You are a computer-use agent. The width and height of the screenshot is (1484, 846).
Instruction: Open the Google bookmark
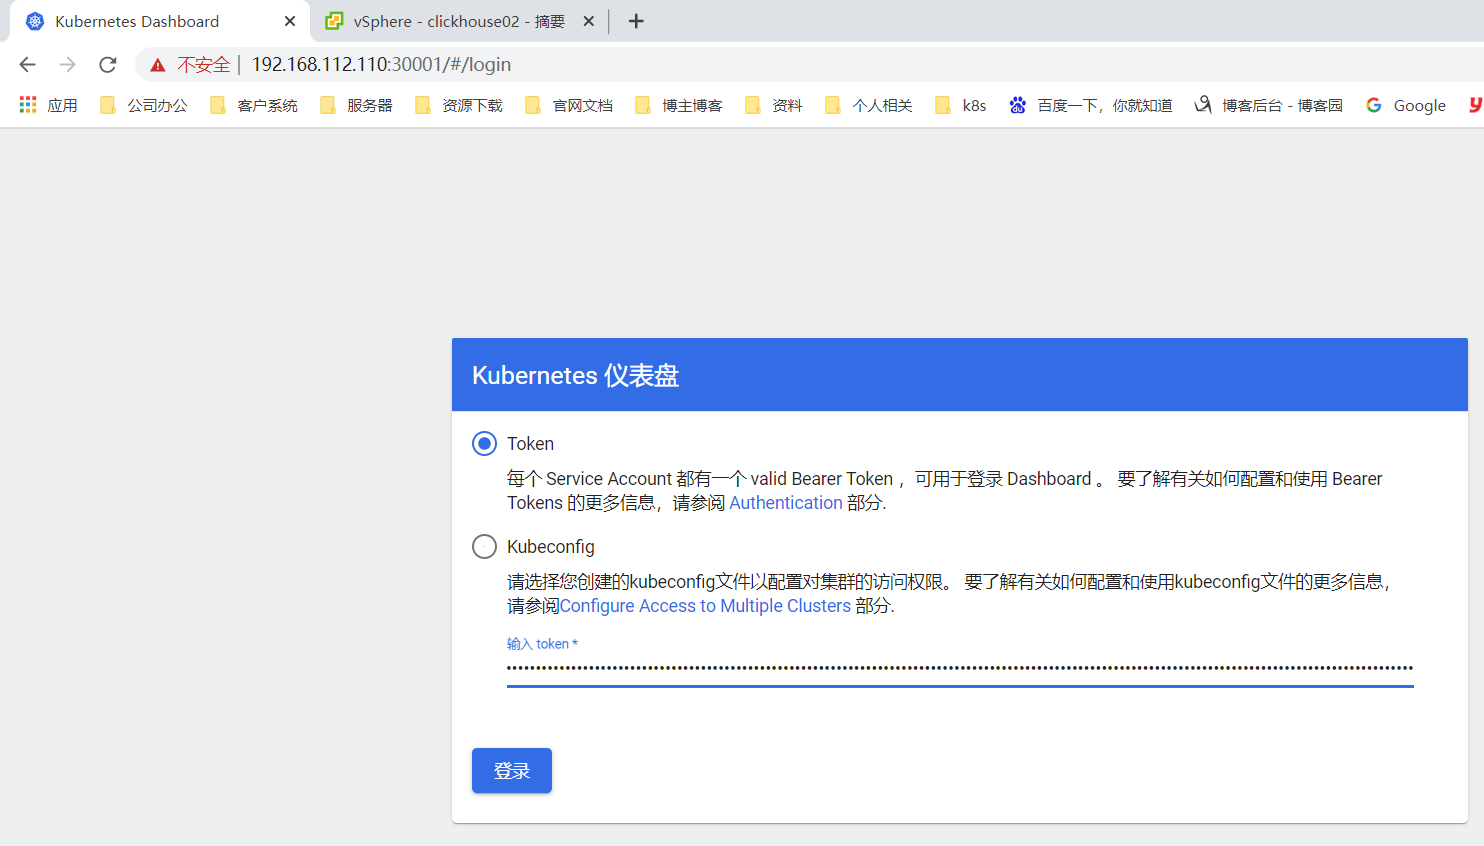(x=1406, y=105)
